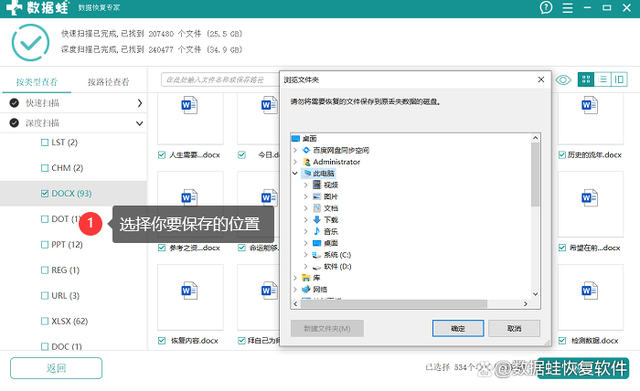640x391 pixels.
Task: Check the XLSX (62) file type
Action: click(x=45, y=321)
